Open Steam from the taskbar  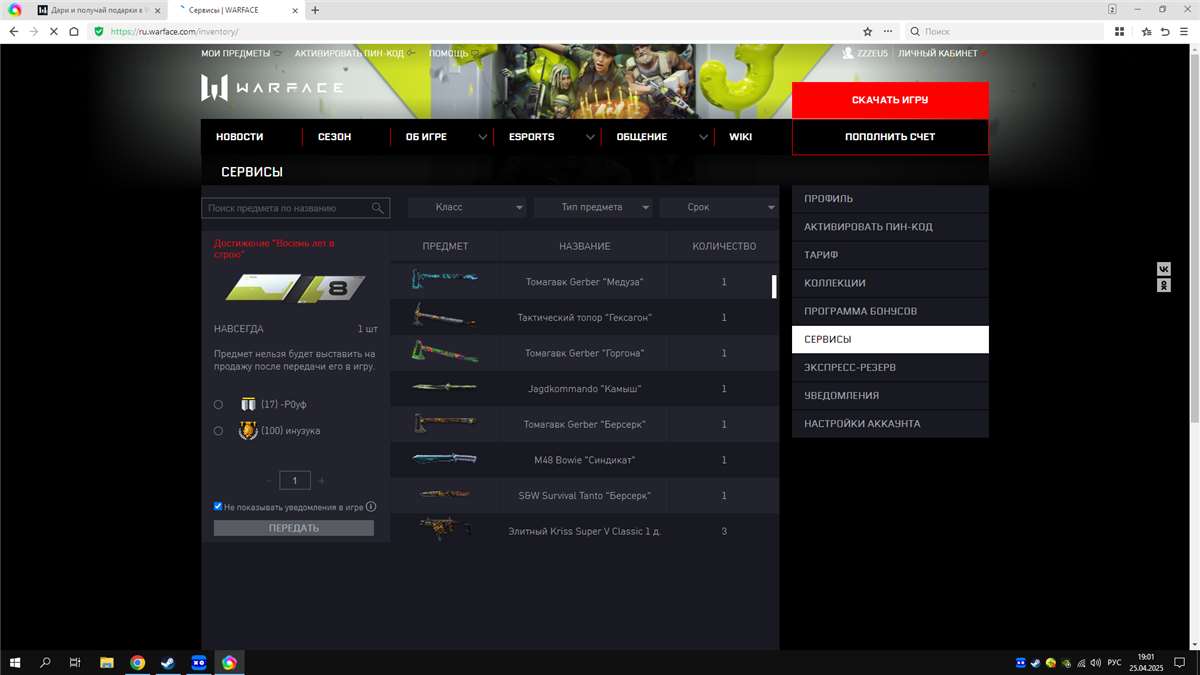click(167, 662)
